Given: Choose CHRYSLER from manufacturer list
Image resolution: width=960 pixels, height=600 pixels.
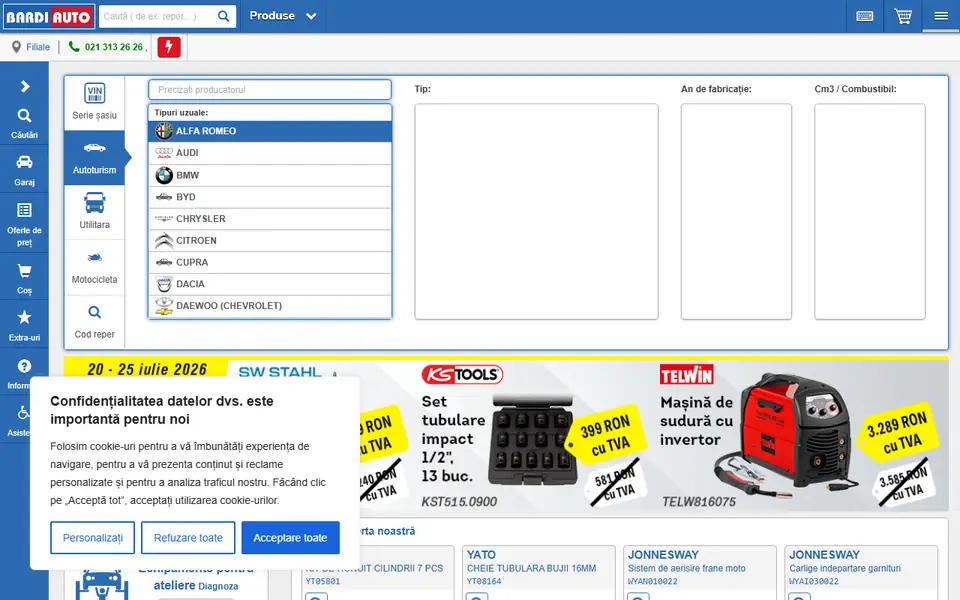Looking at the screenshot, I should 270,219.
